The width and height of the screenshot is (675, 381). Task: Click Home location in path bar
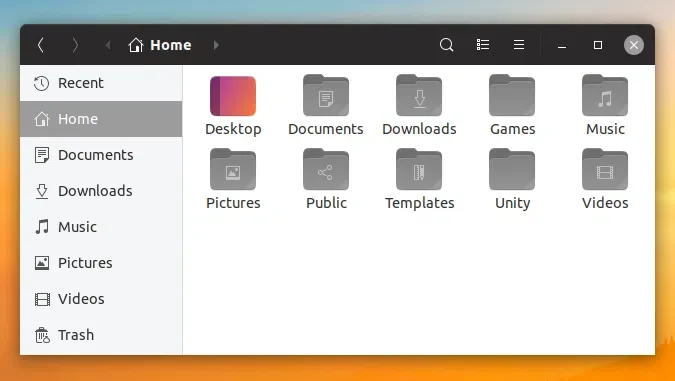click(x=160, y=45)
